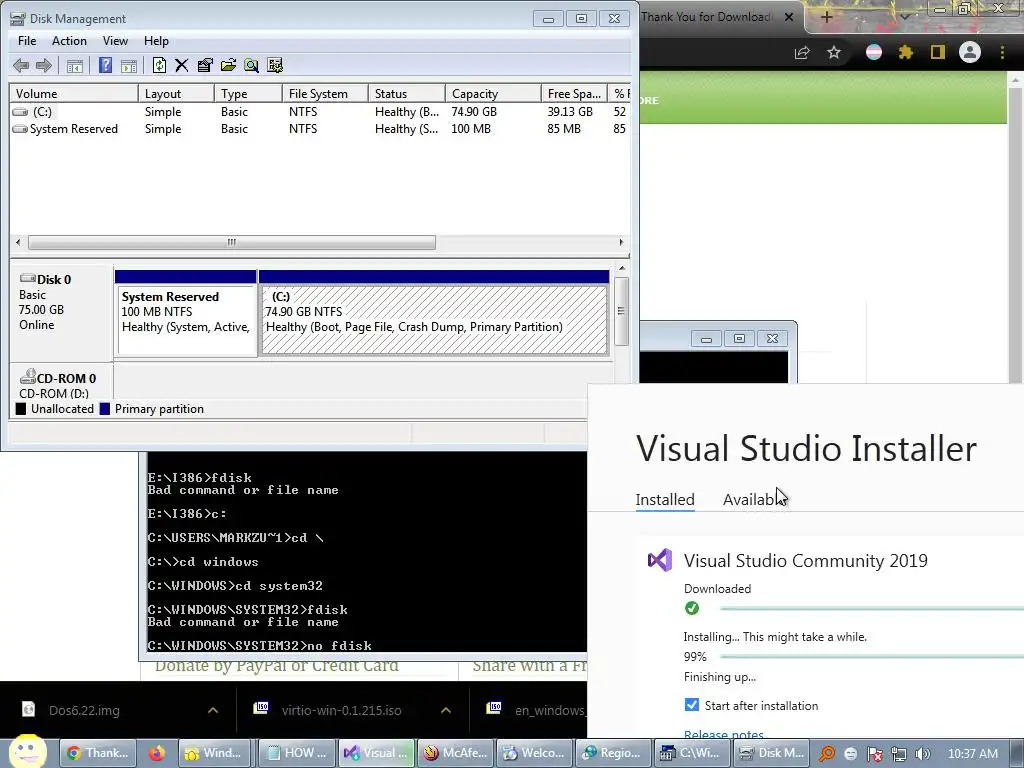Screen dimensions: 1024x768
Task: Click the installation 99% progress bar
Action: pos(871,656)
